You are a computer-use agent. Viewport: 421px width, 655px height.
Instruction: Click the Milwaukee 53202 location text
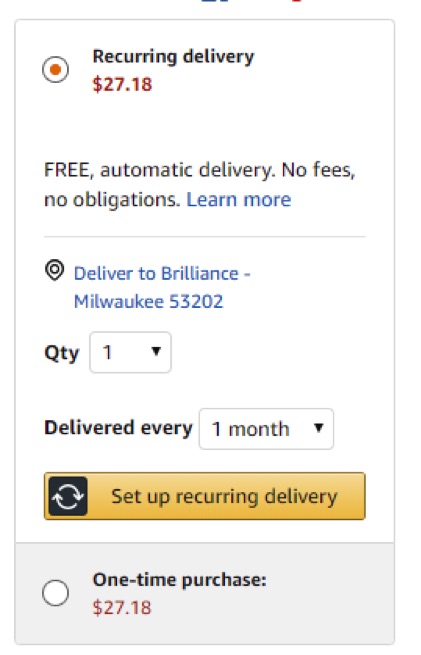tap(149, 302)
